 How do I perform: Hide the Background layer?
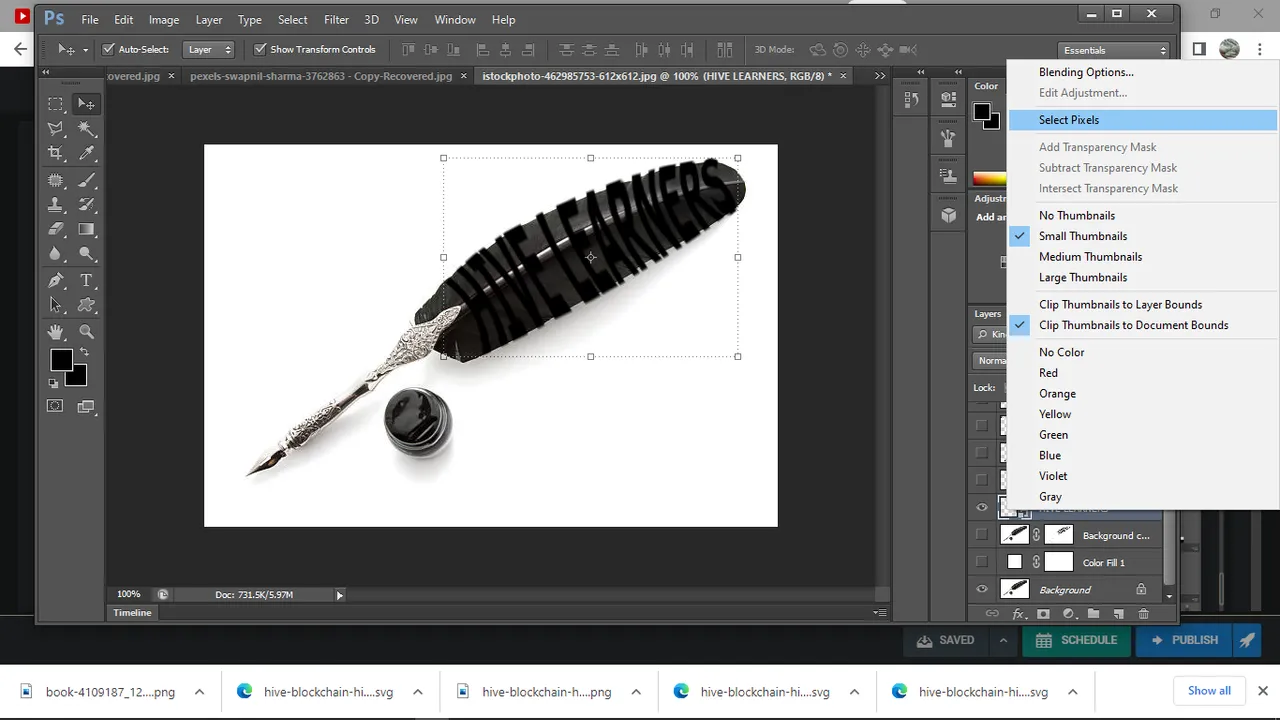click(x=982, y=590)
